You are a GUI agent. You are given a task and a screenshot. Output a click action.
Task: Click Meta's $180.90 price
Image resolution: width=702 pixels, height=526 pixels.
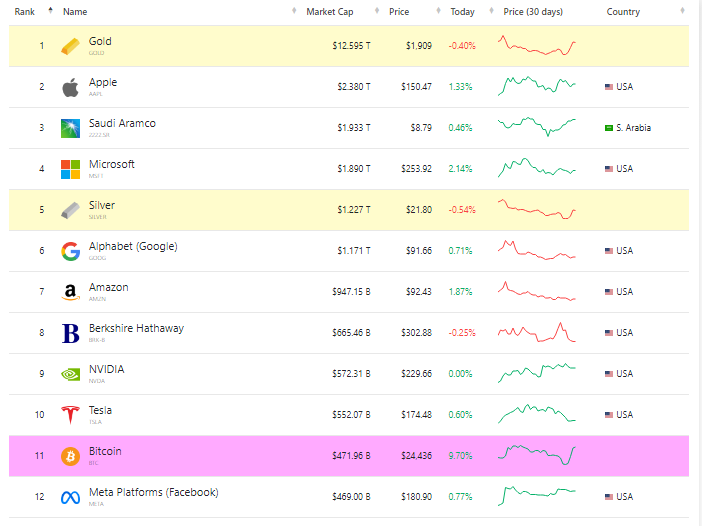point(416,497)
